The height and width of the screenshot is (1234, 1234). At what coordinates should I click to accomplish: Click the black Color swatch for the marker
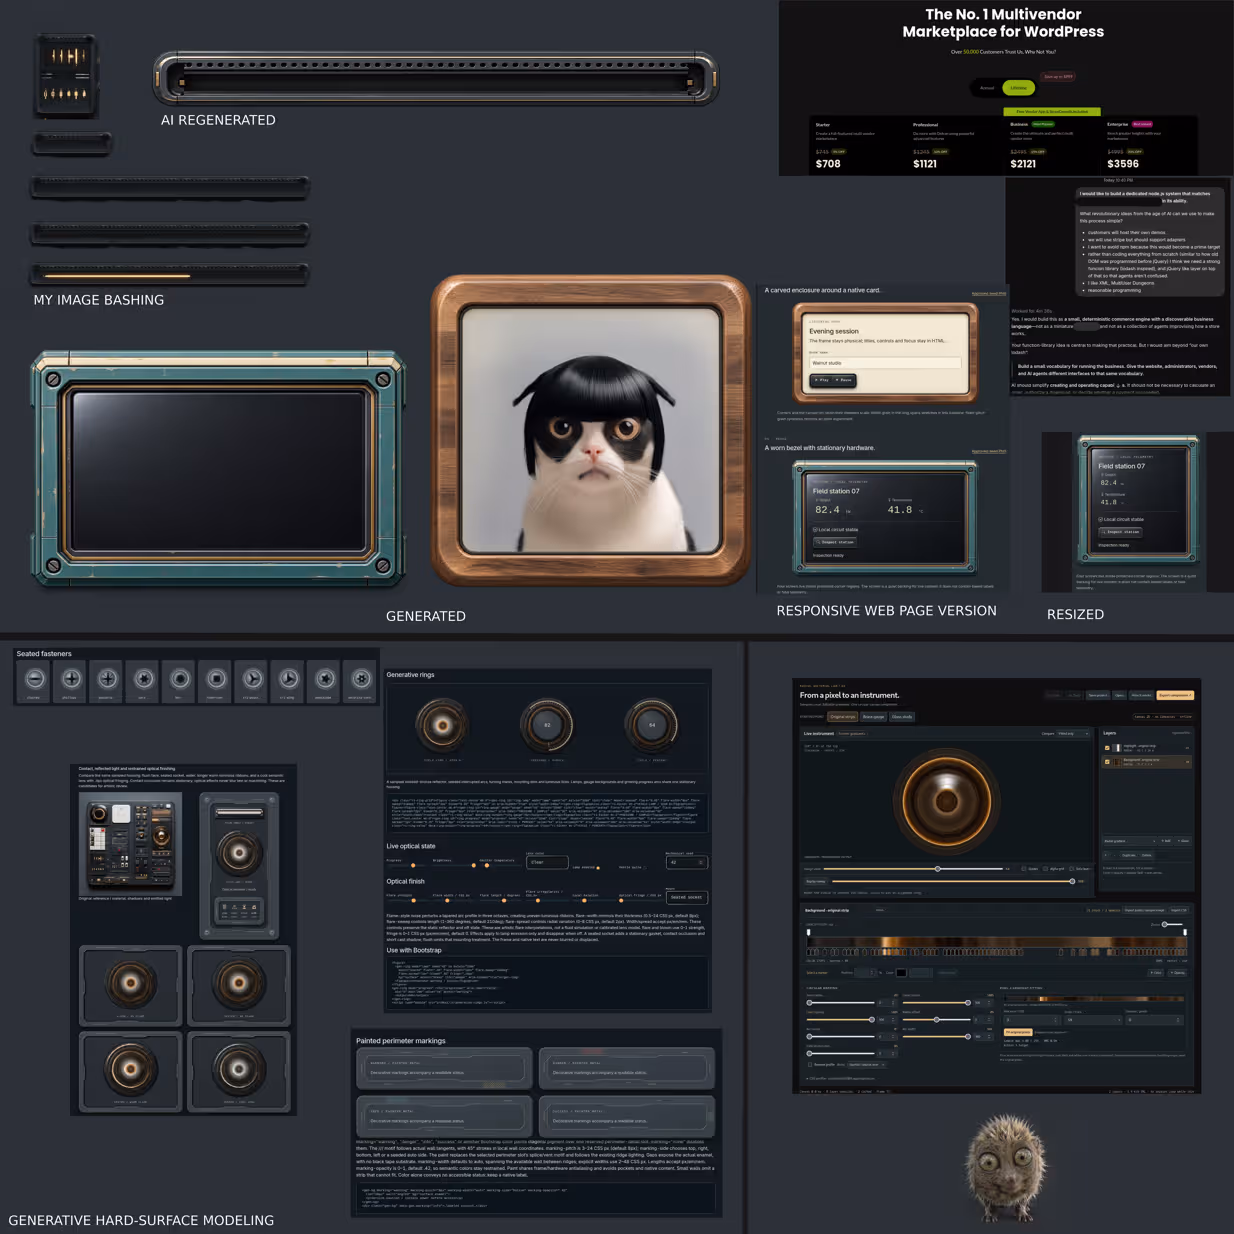[x=901, y=973]
